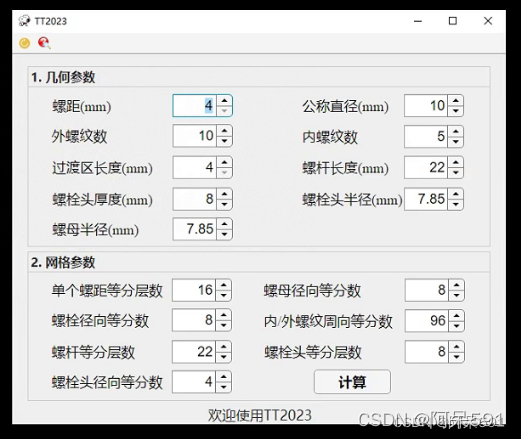Increase 螺母半径(mm) with up arrow
Viewport: 521px width, 439px height.
(x=224, y=224)
